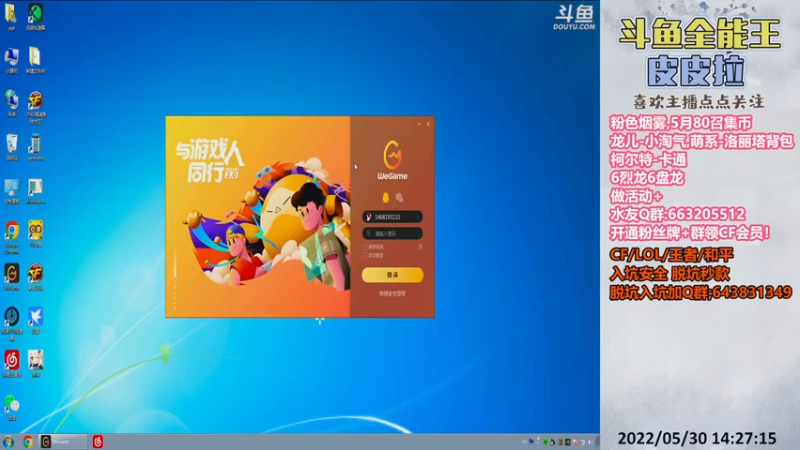800x450 pixels.
Task: Open the NetEase Cloud Music desktop shortcut
Action: tap(12, 363)
